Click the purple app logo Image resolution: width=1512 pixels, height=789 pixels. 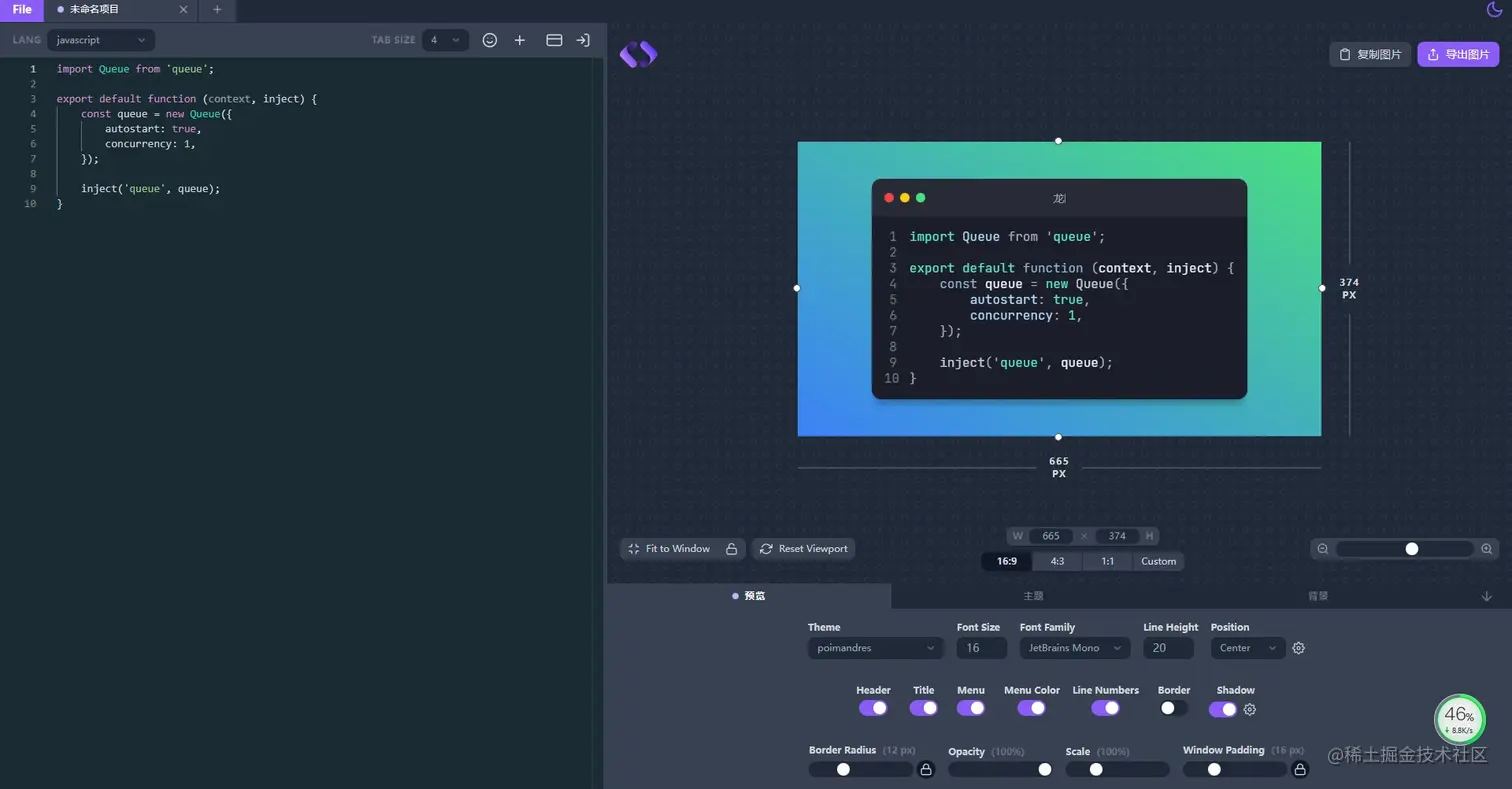click(x=638, y=54)
